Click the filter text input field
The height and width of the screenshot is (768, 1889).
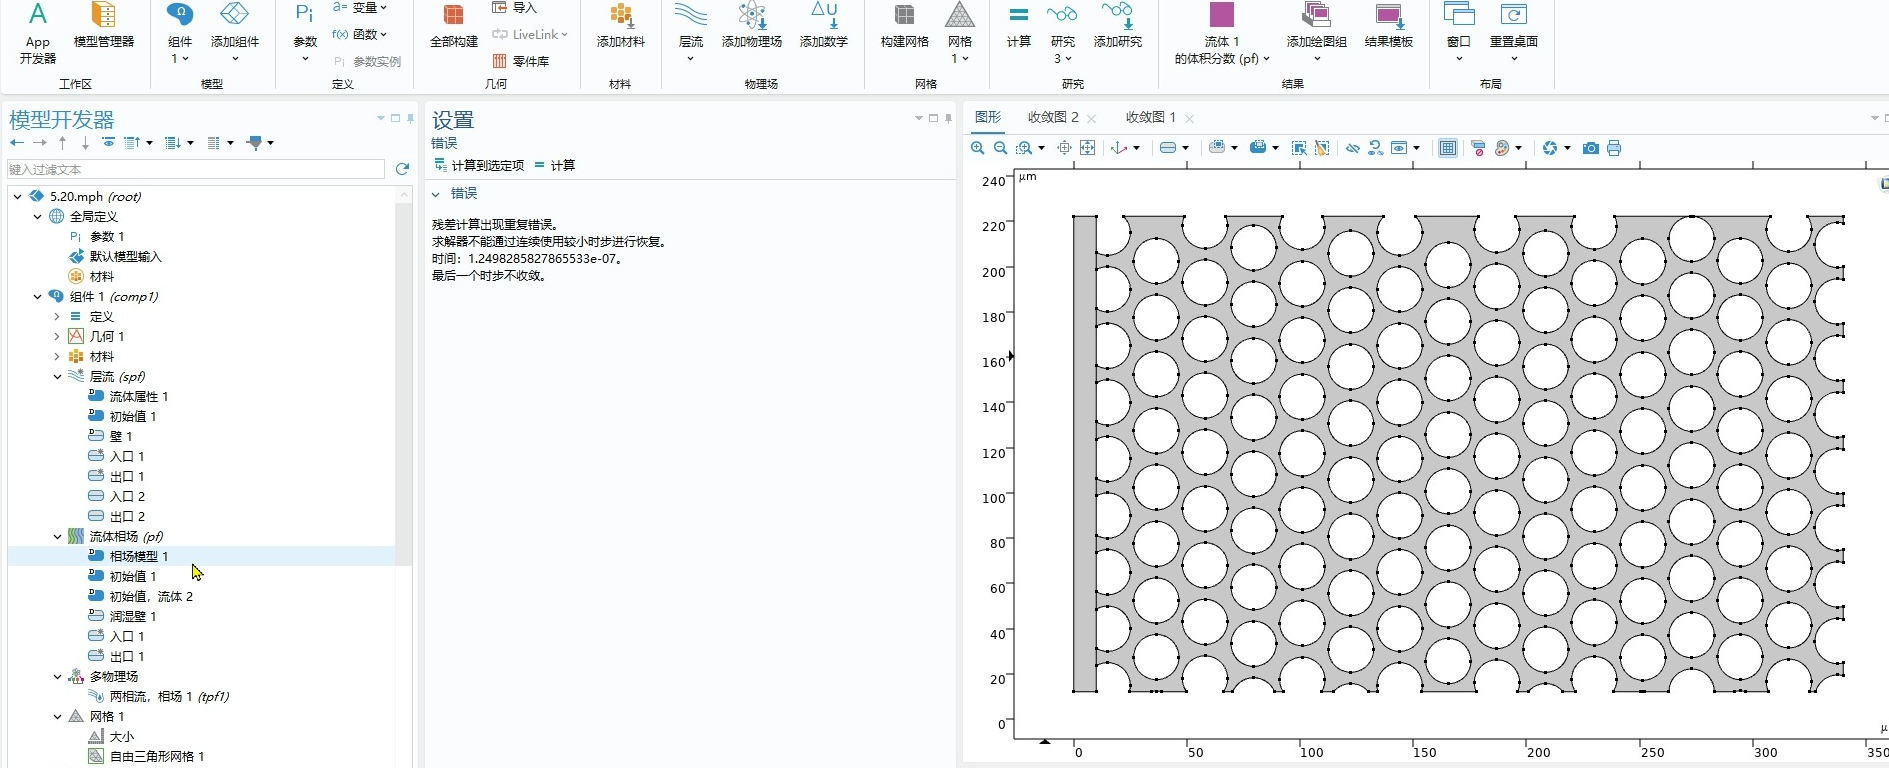point(195,170)
